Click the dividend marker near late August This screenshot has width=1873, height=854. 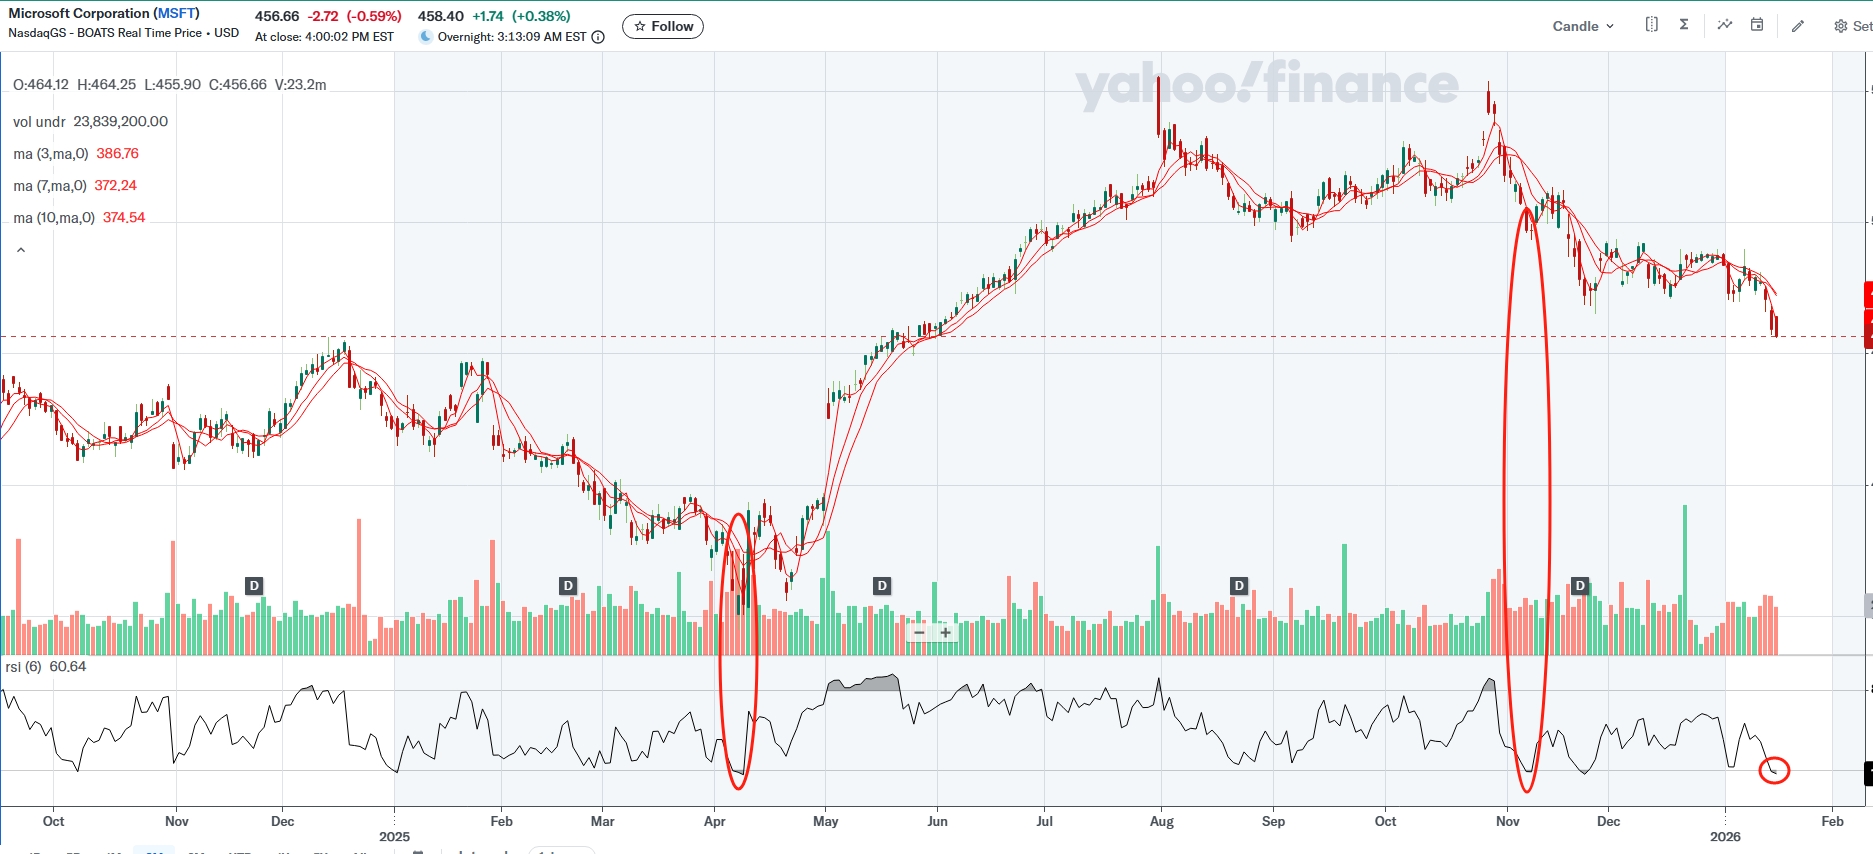tap(1239, 586)
